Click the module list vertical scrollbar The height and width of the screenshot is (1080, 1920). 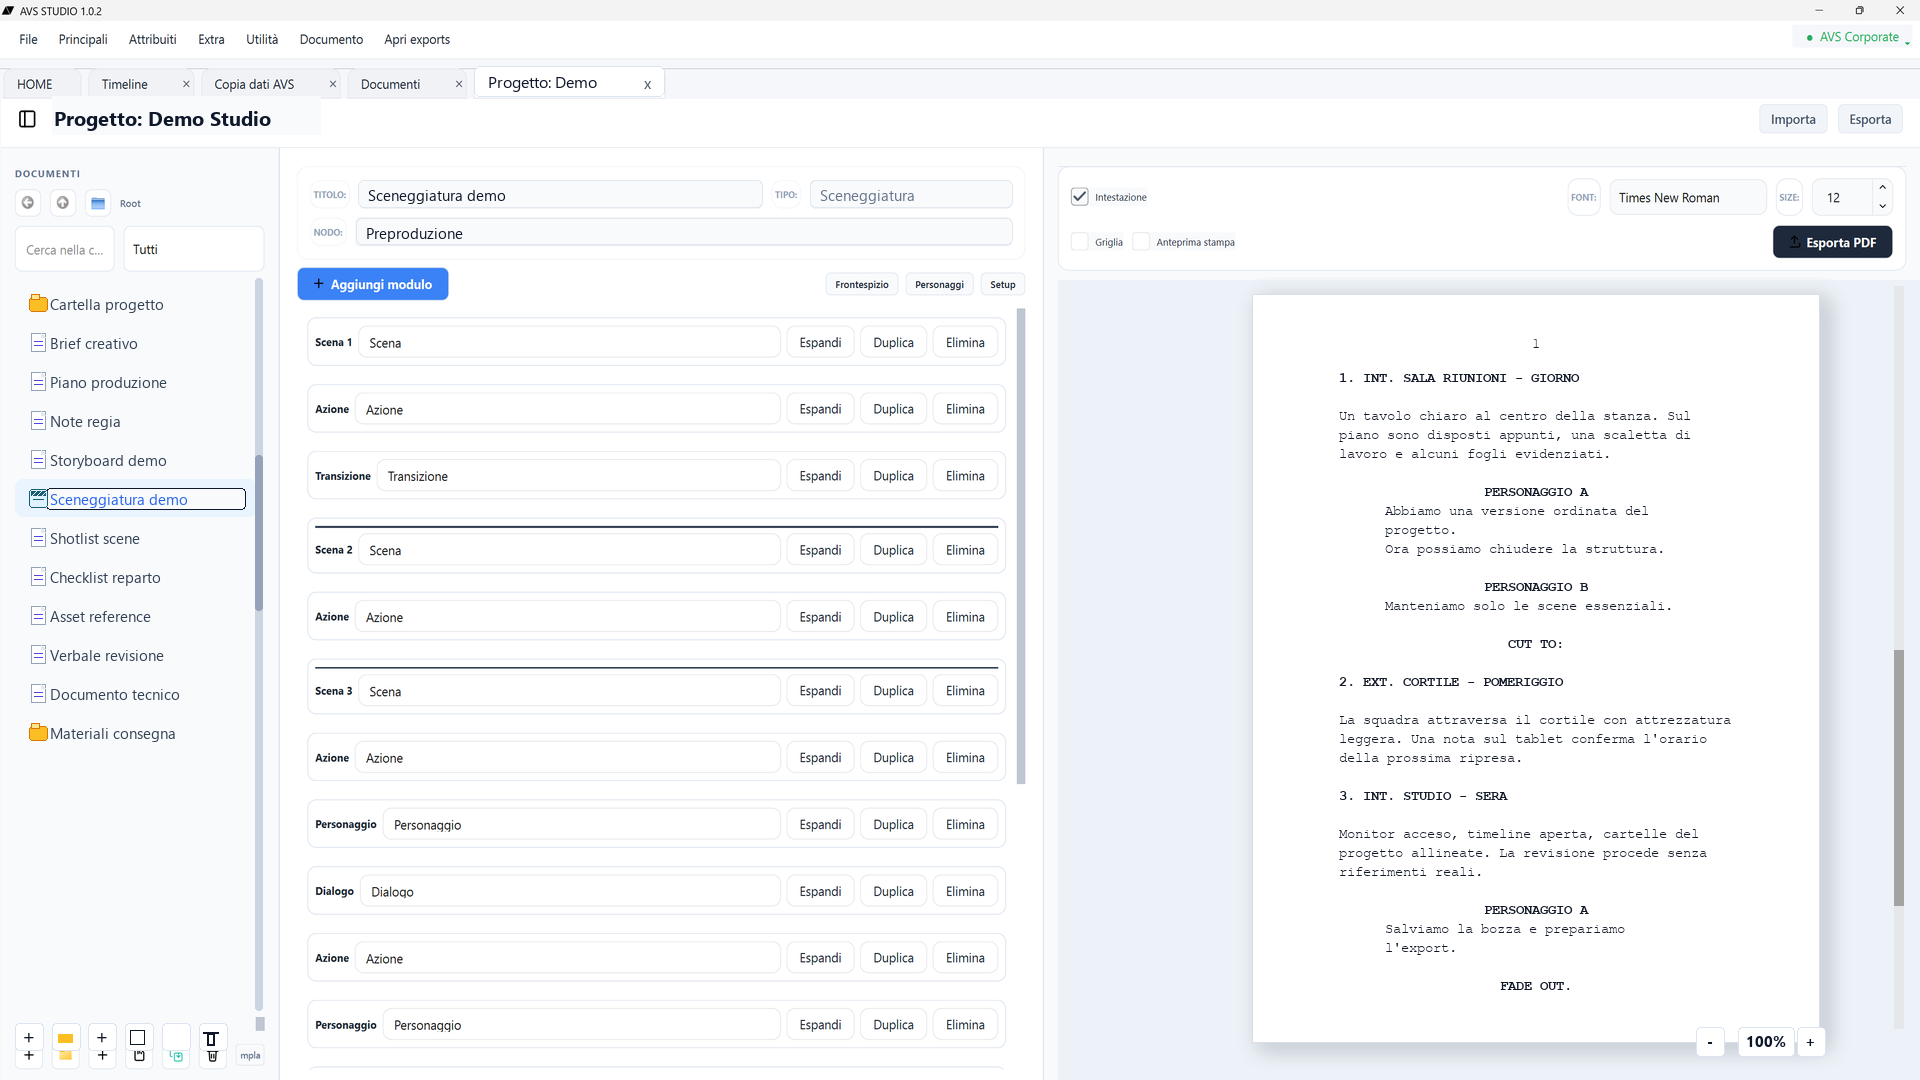coord(1021,546)
